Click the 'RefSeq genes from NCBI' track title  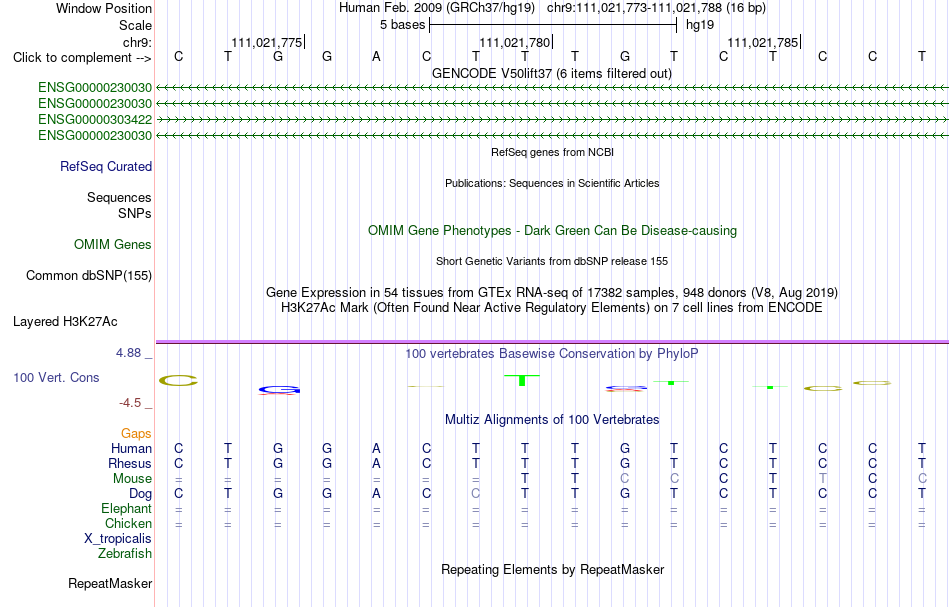click(x=552, y=152)
